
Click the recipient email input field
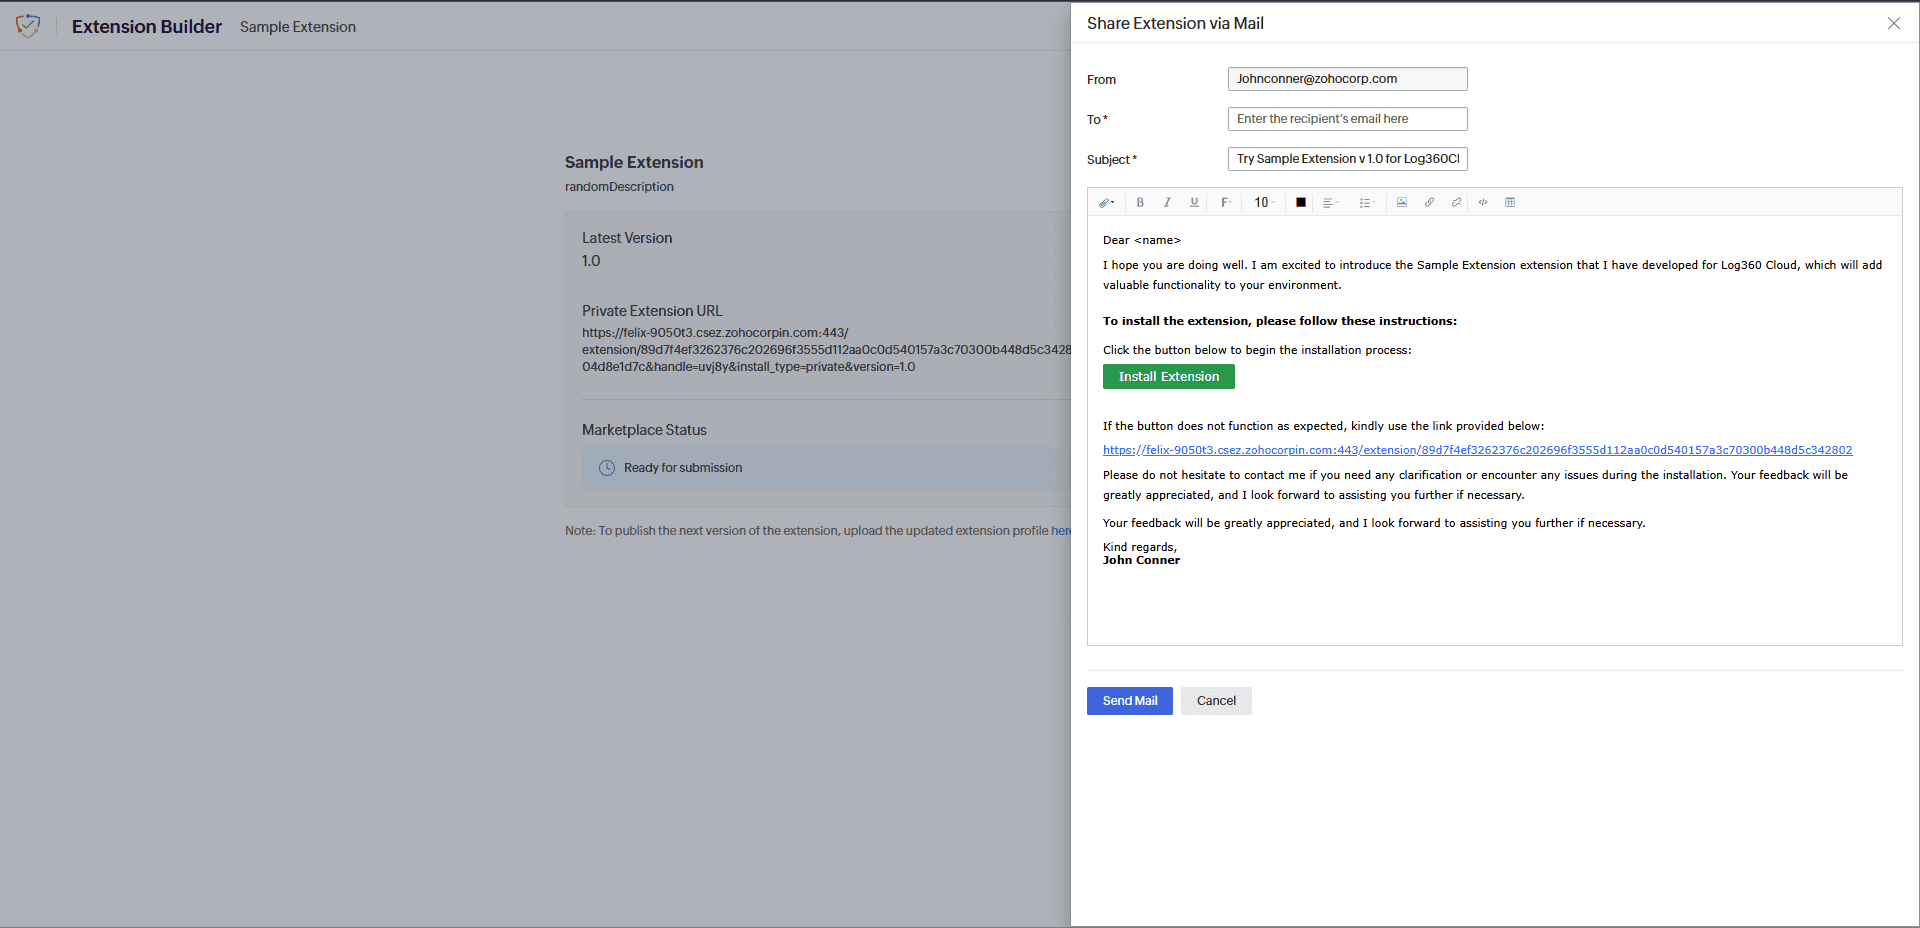[x=1347, y=119]
